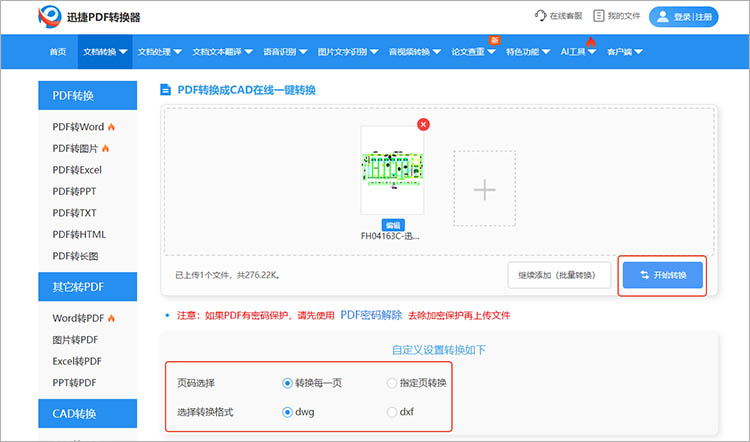Click the flame icon beside PDF转Word
The width and height of the screenshot is (750, 442).
111,127
